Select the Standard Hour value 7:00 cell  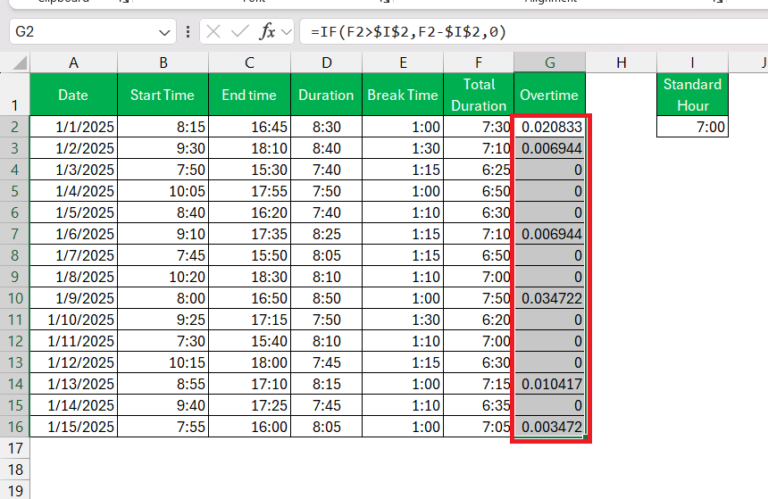coord(693,127)
